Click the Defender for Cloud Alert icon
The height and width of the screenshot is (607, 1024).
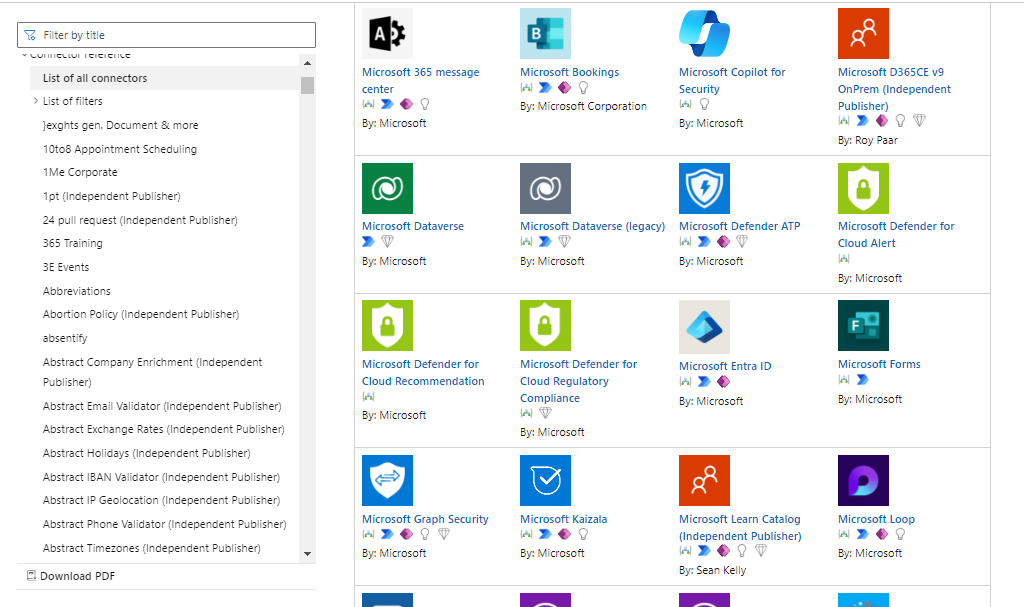tap(863, 188)
